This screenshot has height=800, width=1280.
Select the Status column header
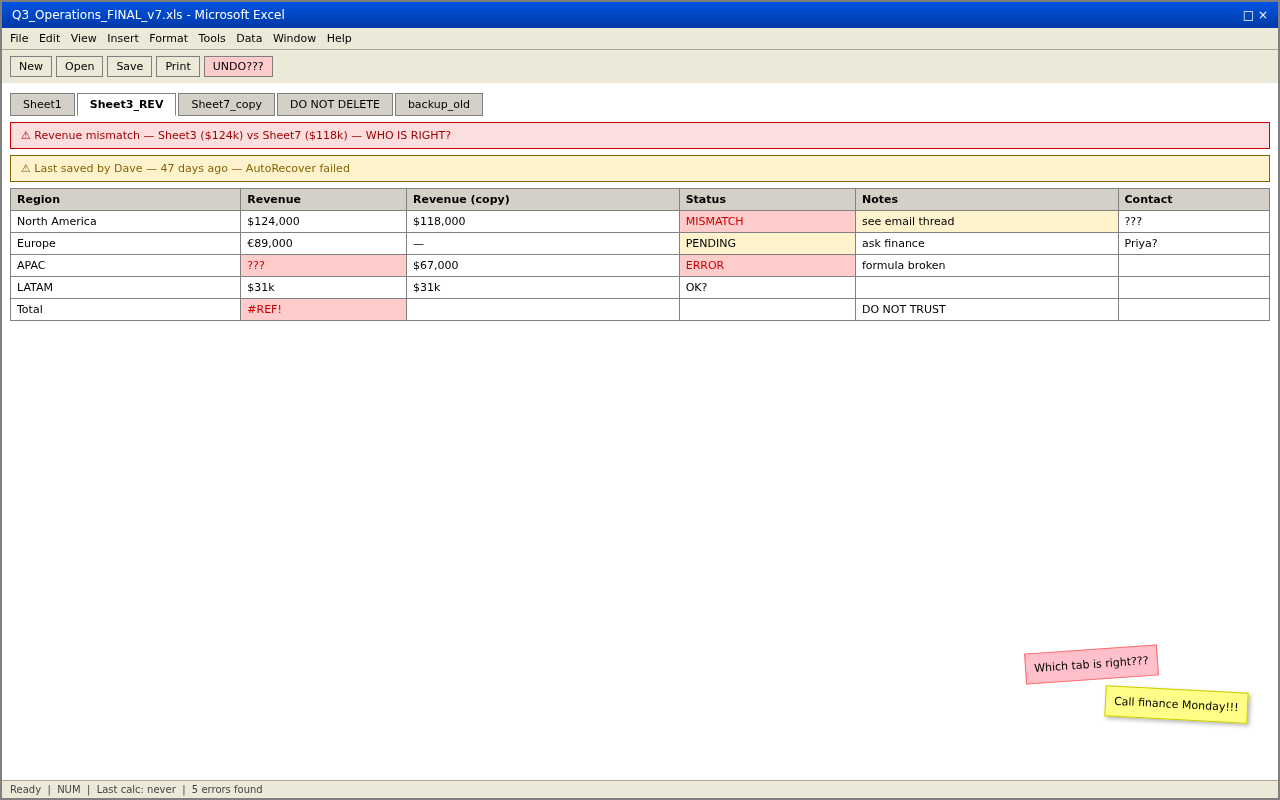[x=768, y=200]
